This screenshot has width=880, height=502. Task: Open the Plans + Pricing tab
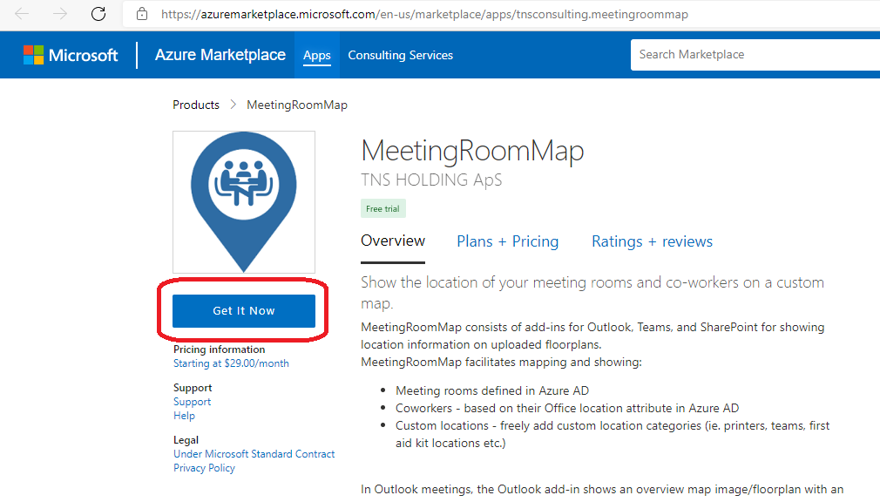pyautogui.click(x=507, y=241)
